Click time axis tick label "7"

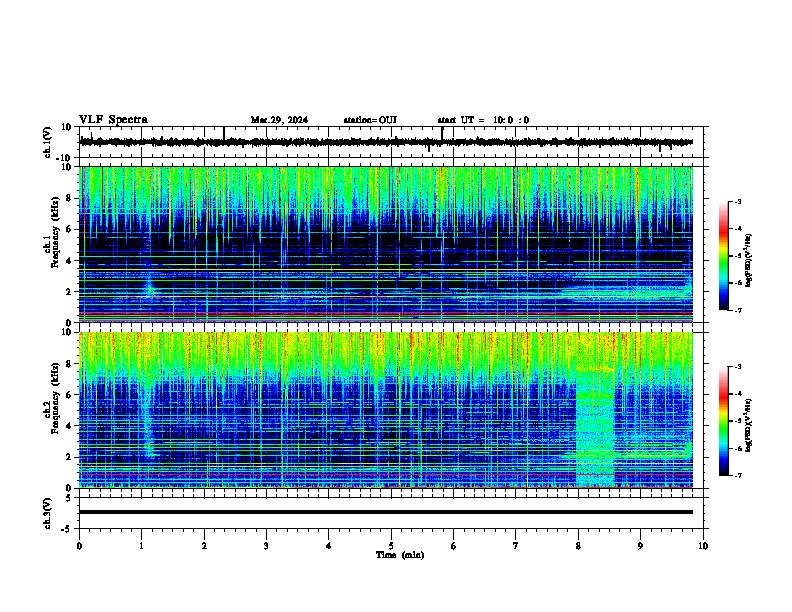click(x=516, y=546)
